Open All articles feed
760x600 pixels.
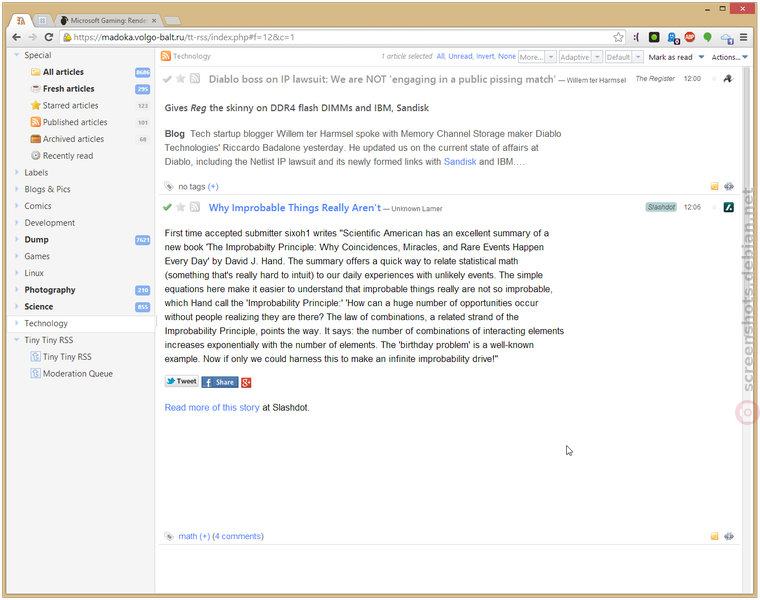[x=63, y=72]
